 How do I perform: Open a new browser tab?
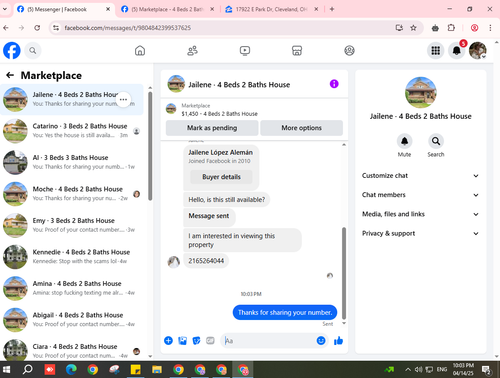332,9
